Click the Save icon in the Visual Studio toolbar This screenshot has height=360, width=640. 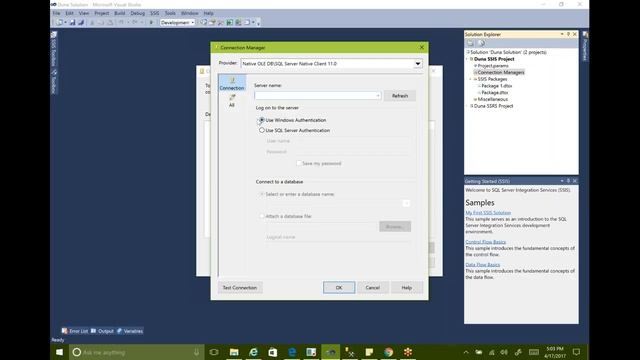[72, 22]
